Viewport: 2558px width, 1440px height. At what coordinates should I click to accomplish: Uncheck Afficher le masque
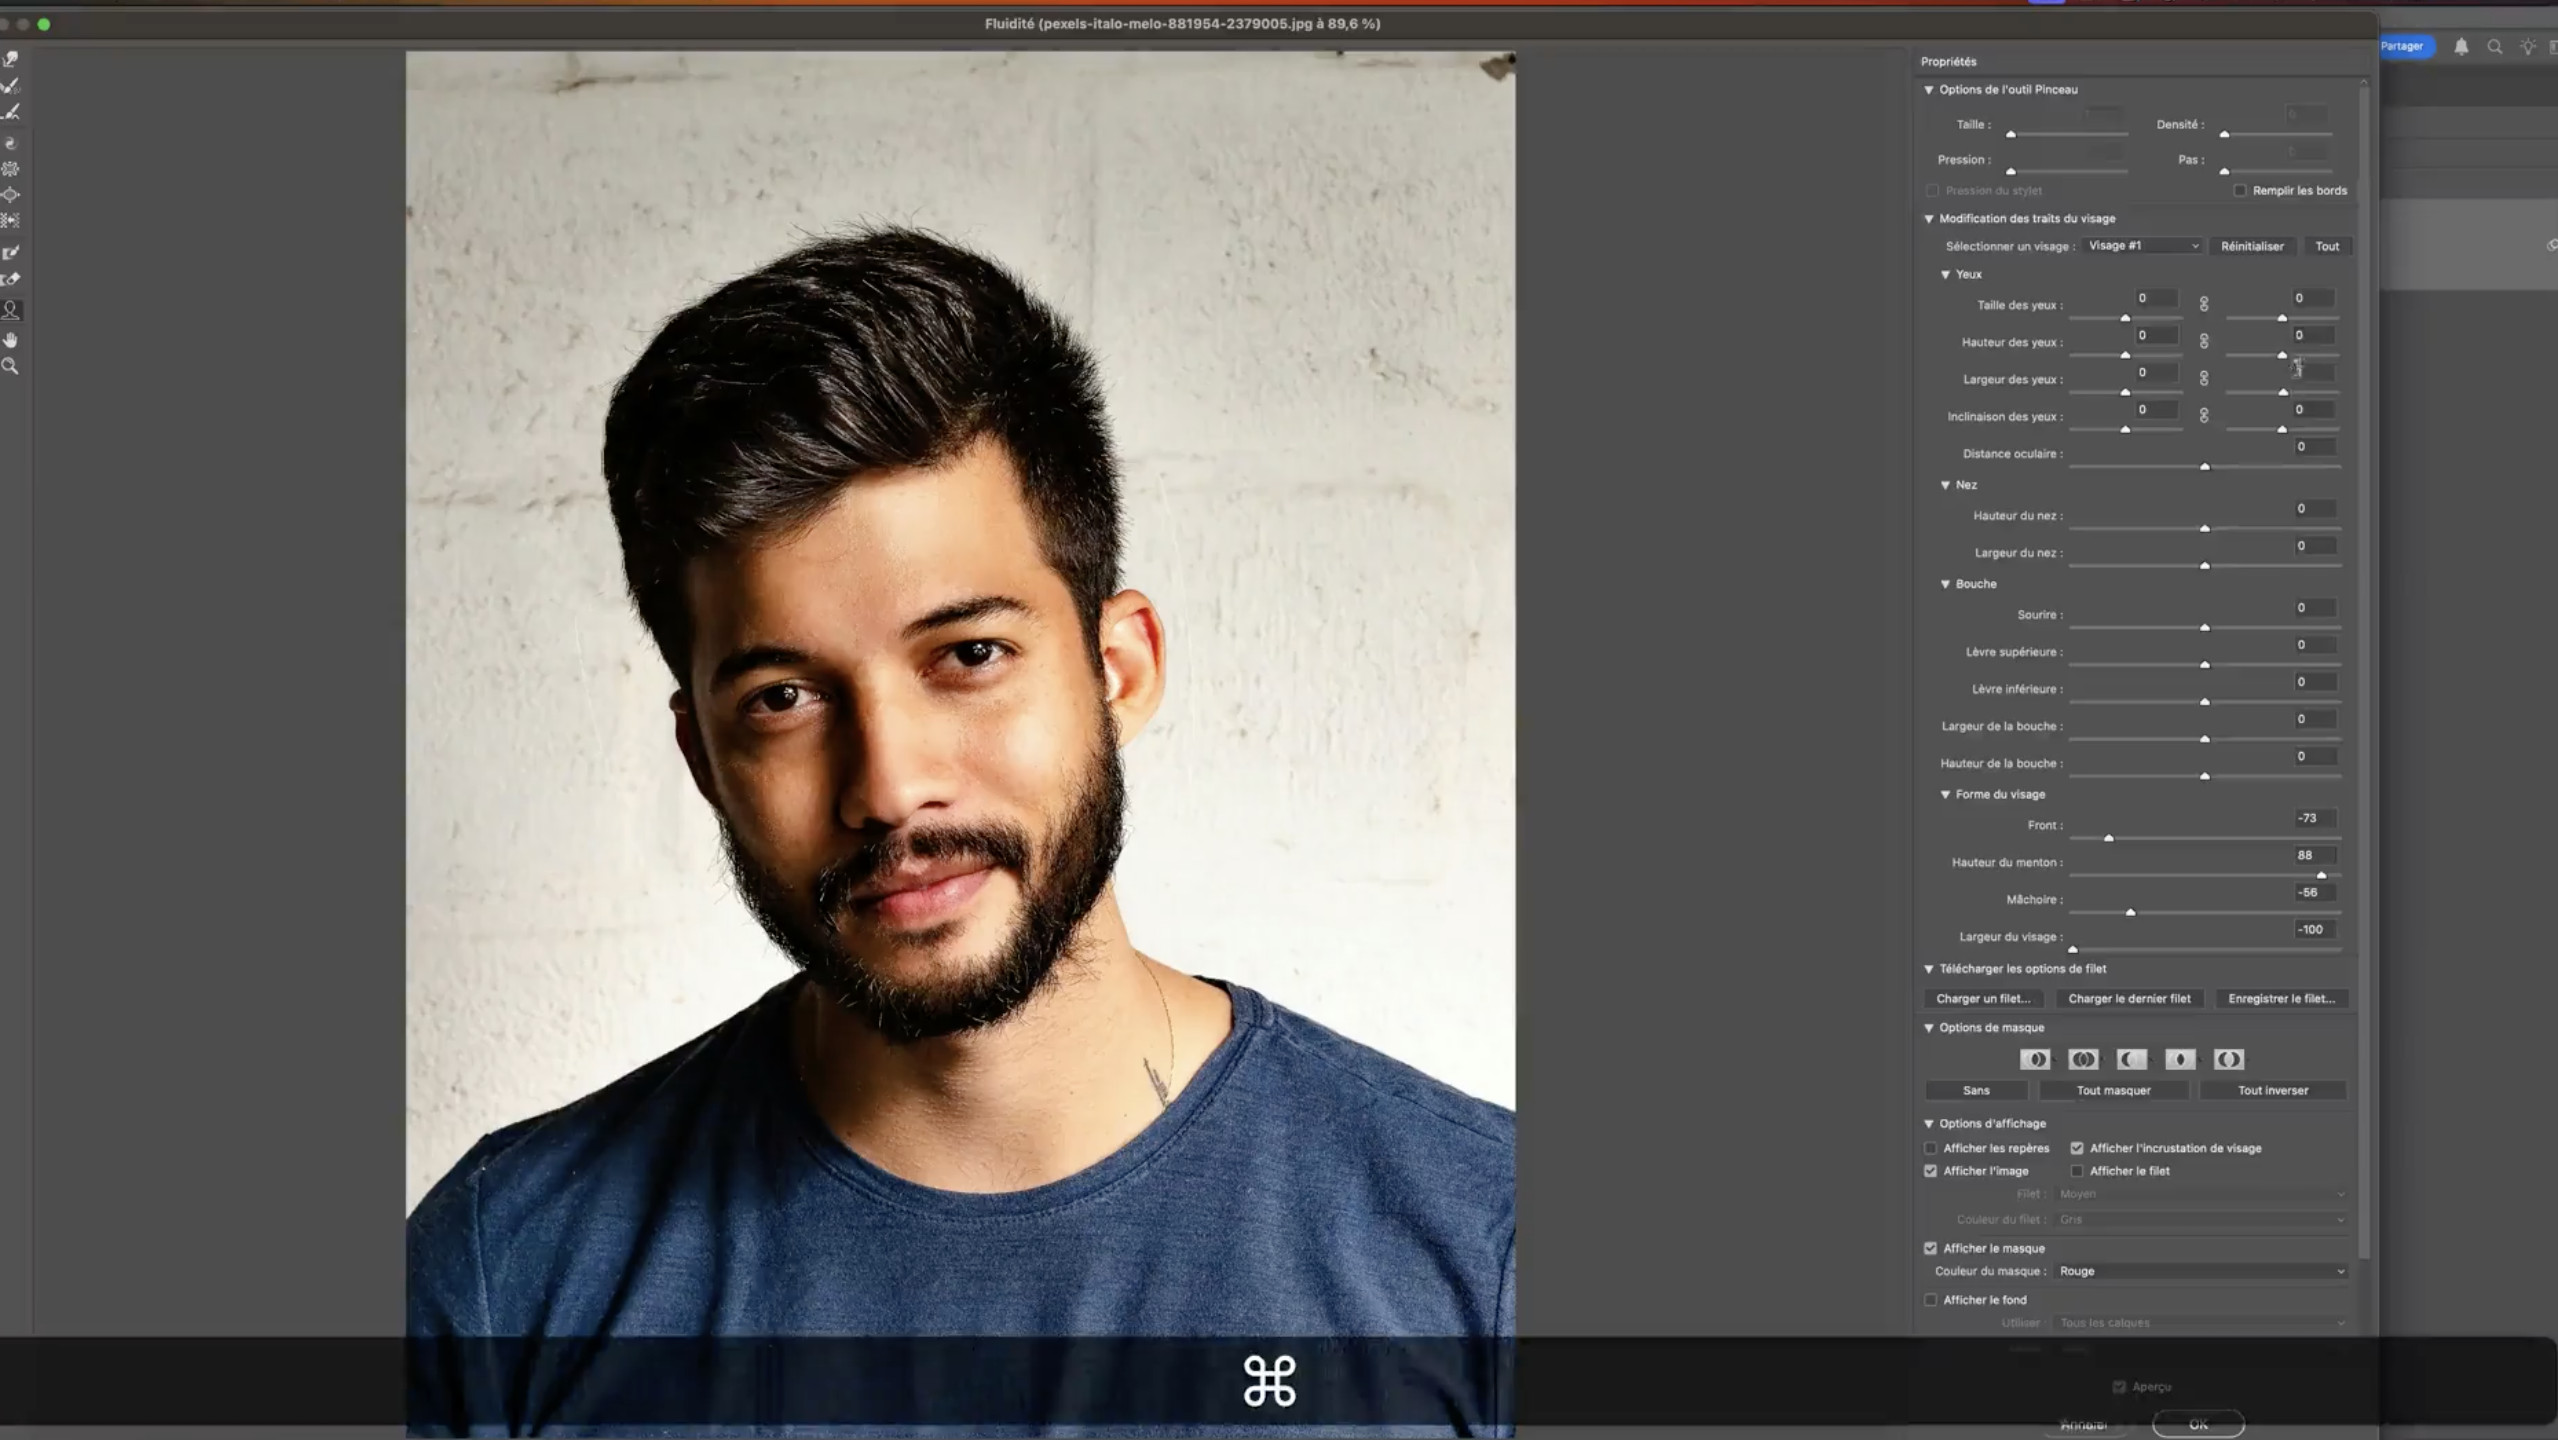pos(1931,1248)
